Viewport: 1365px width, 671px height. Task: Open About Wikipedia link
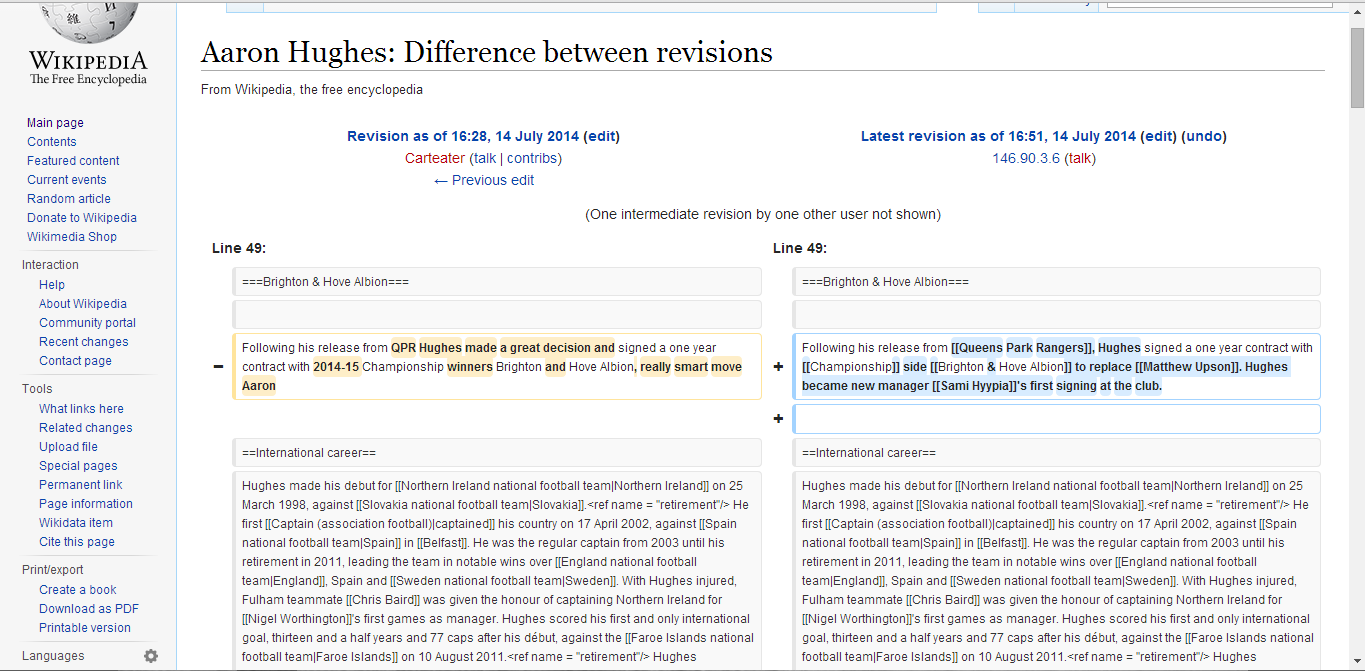click(83, 304)
